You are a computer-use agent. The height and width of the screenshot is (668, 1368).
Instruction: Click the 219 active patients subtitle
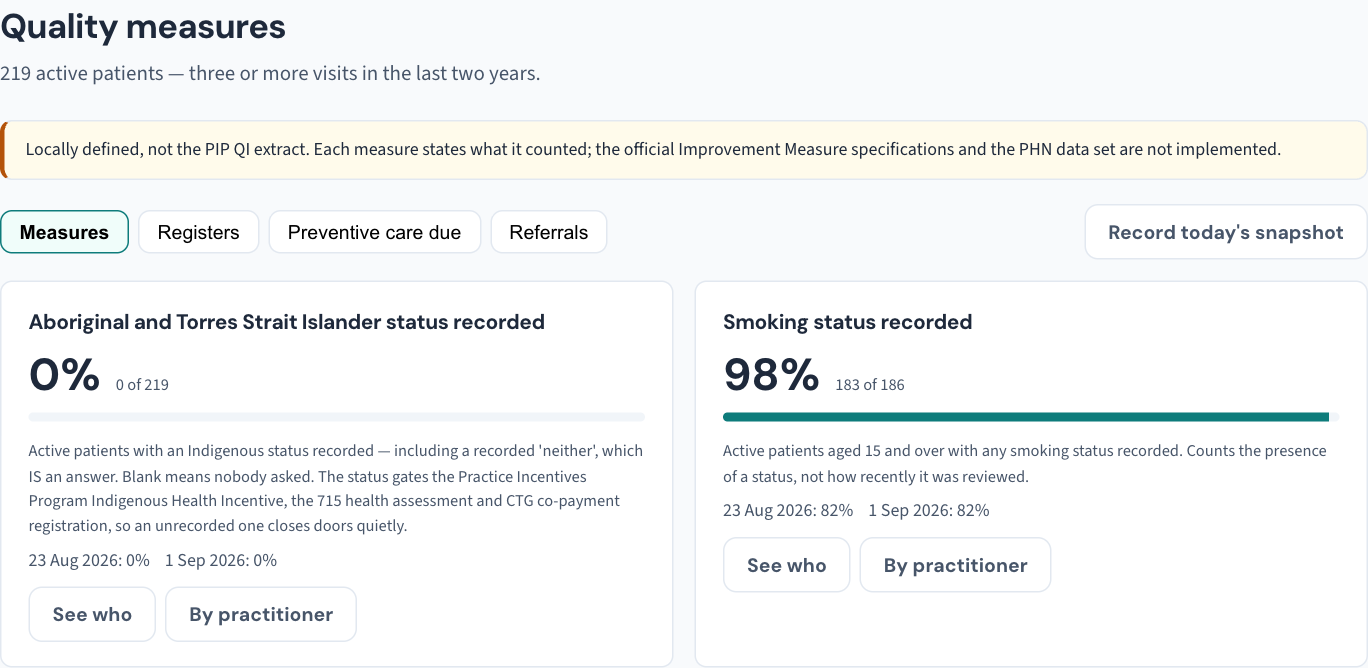pyautogui.click(x=270, y=73)
